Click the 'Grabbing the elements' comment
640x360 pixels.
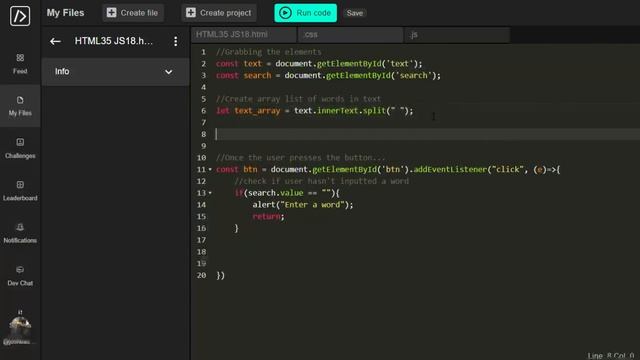[269, 52]
